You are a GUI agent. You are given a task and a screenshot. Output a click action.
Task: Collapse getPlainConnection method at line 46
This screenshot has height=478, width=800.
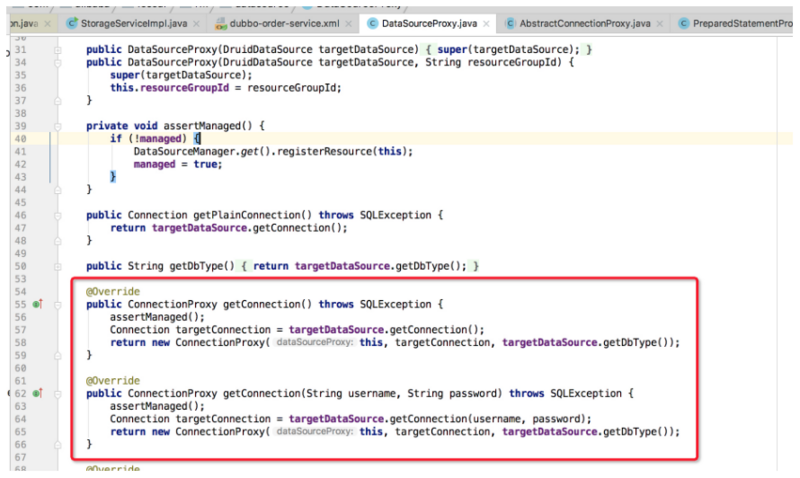pyautogui.click(x=58, y=216)
